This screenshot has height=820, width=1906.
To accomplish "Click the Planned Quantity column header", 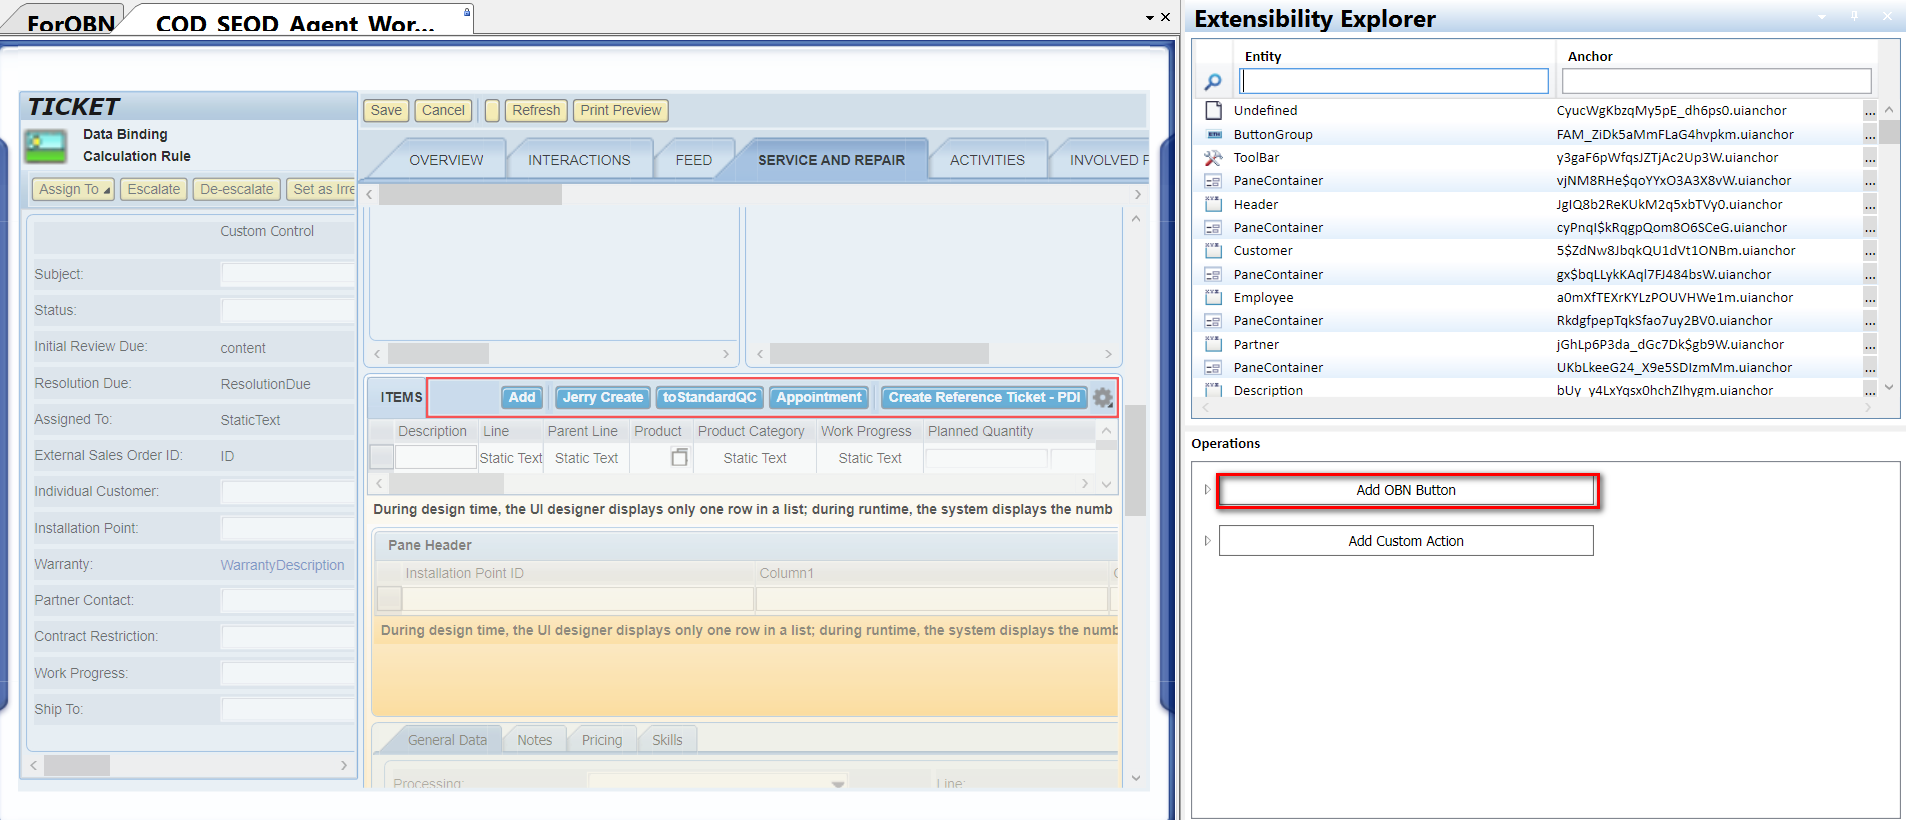I will (x=980, y=431).
